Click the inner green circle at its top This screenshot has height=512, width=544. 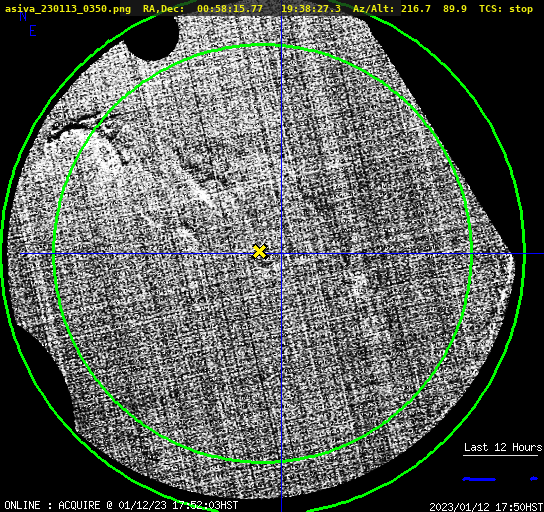[x=267, y=45]
